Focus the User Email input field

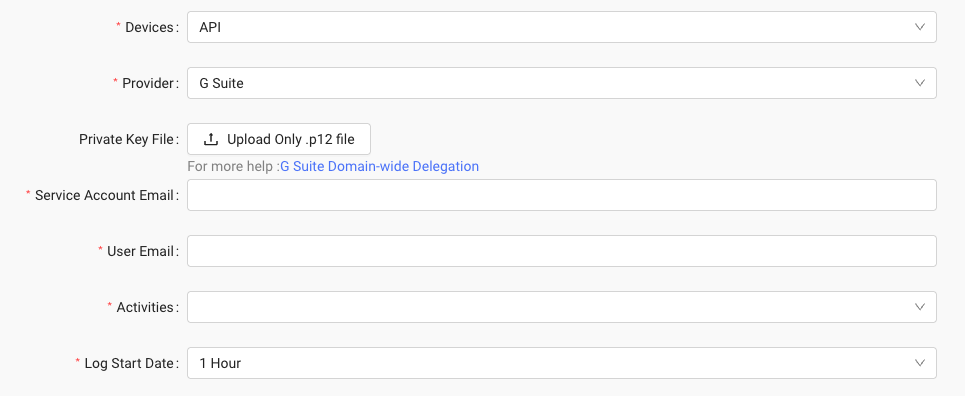561,251
